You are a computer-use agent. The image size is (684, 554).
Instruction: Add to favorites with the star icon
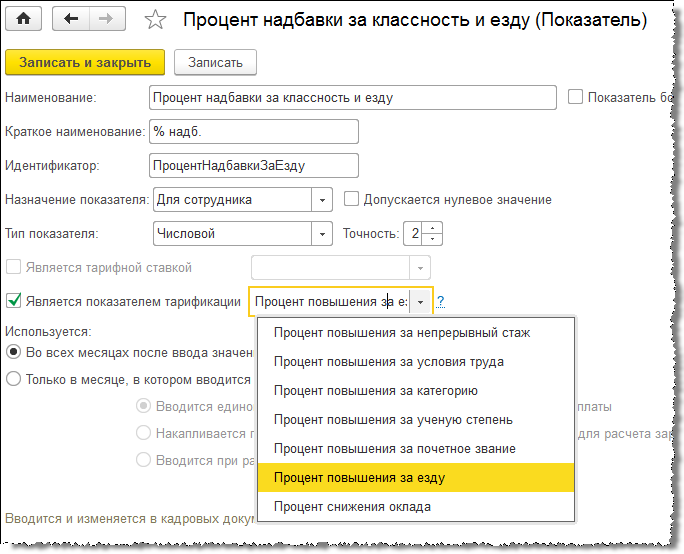(x=155, y=20)
